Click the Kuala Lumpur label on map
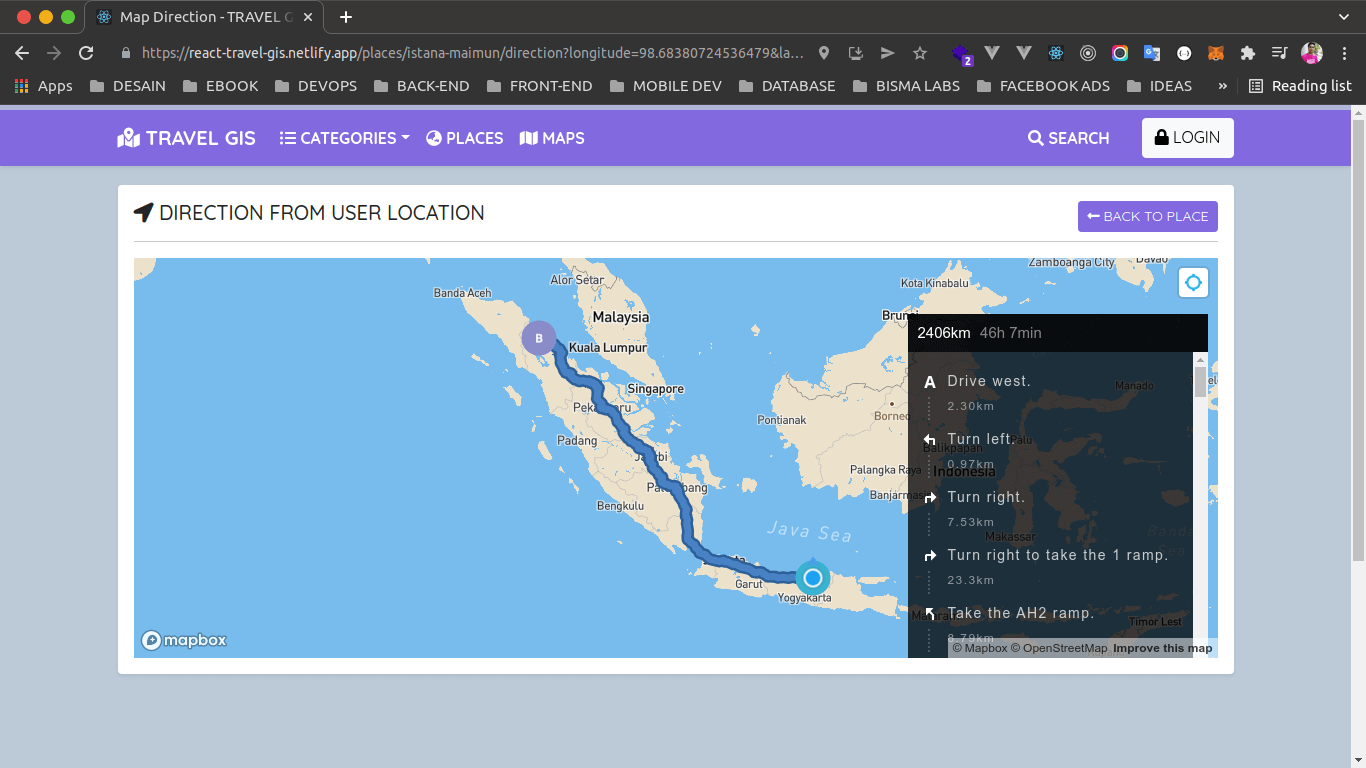1366x768 pixels. pos(608,348)
